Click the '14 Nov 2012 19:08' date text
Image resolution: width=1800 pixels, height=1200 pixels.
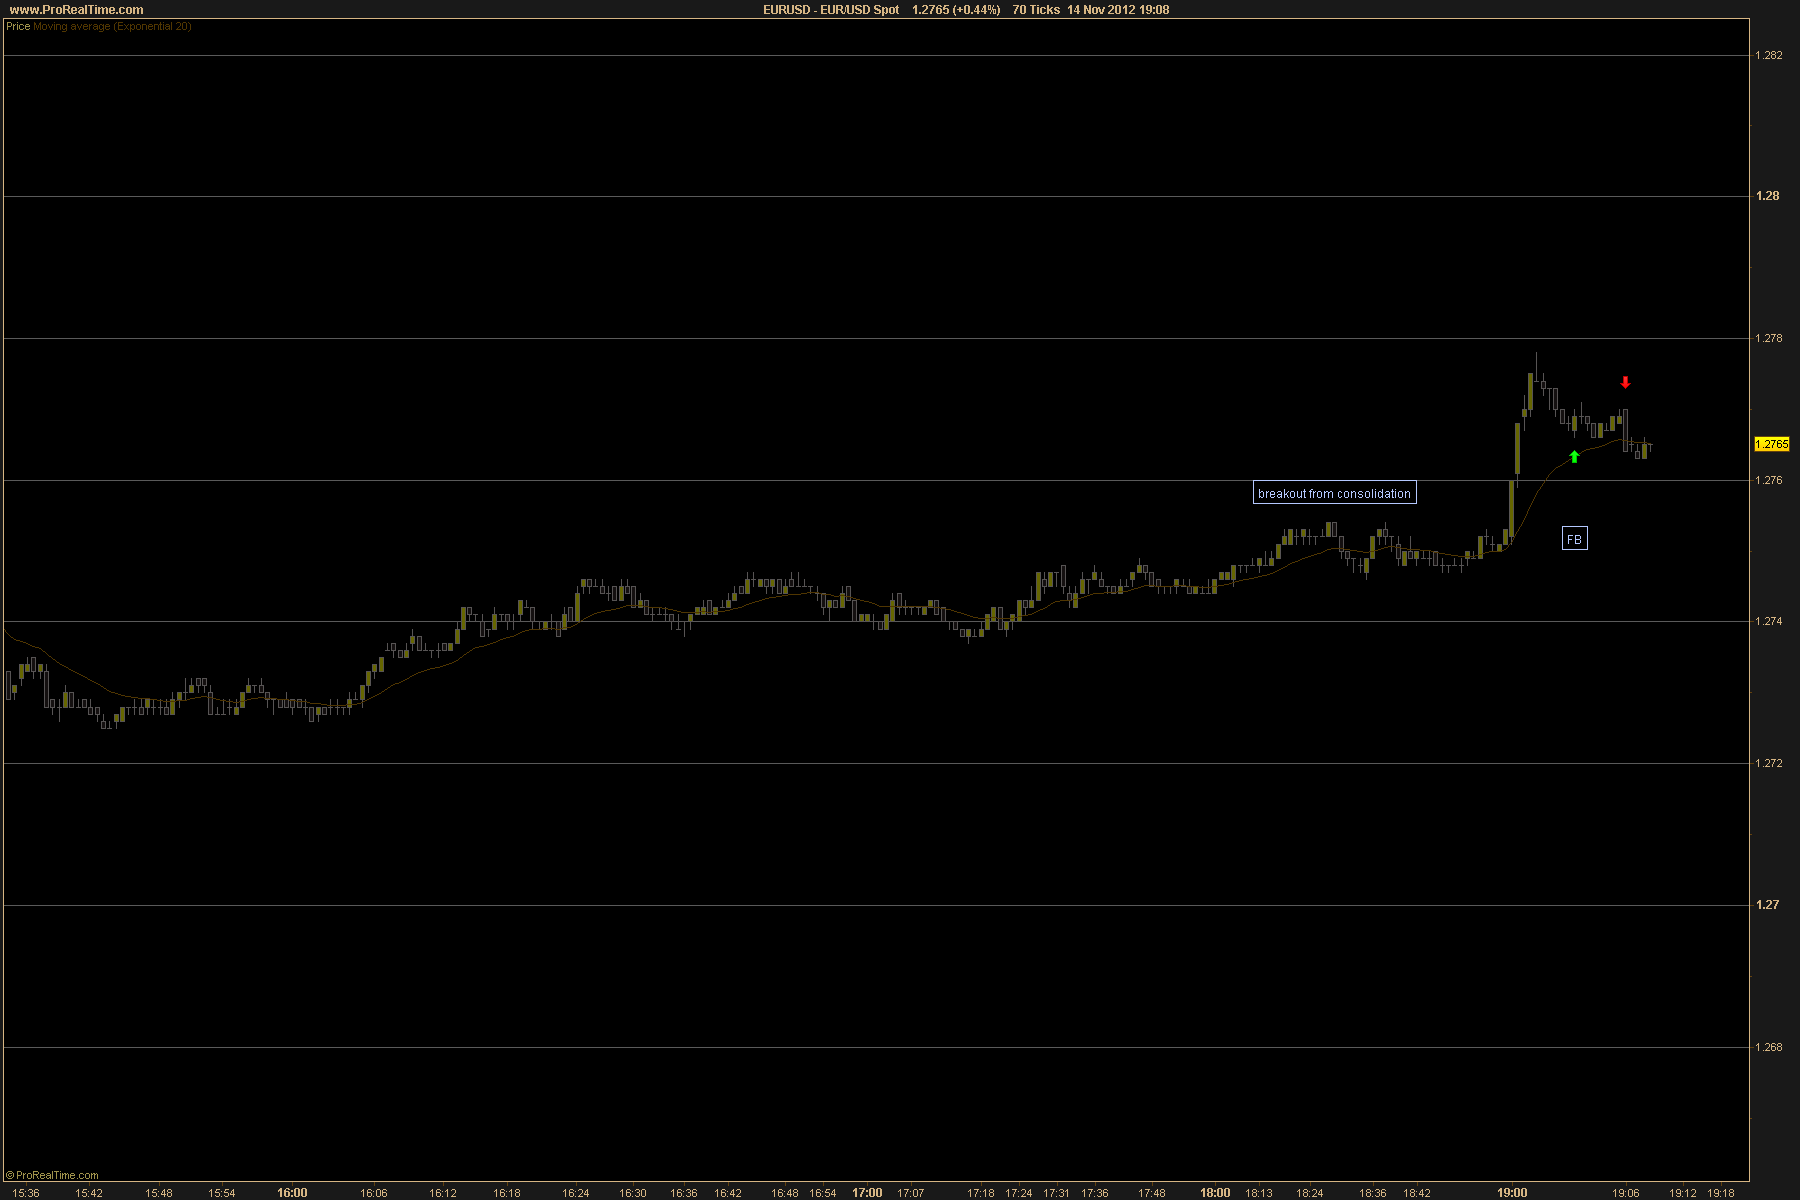point(1118,10)
